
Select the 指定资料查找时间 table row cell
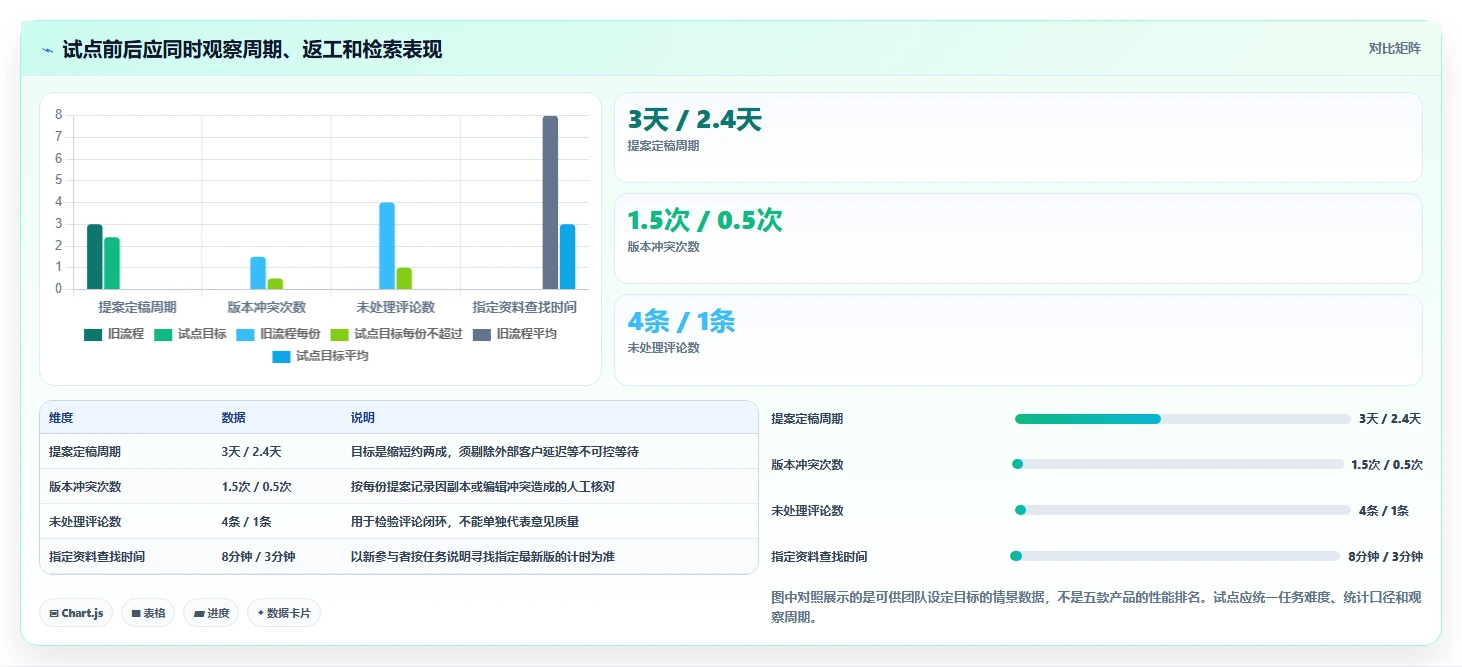click(97, 556)
